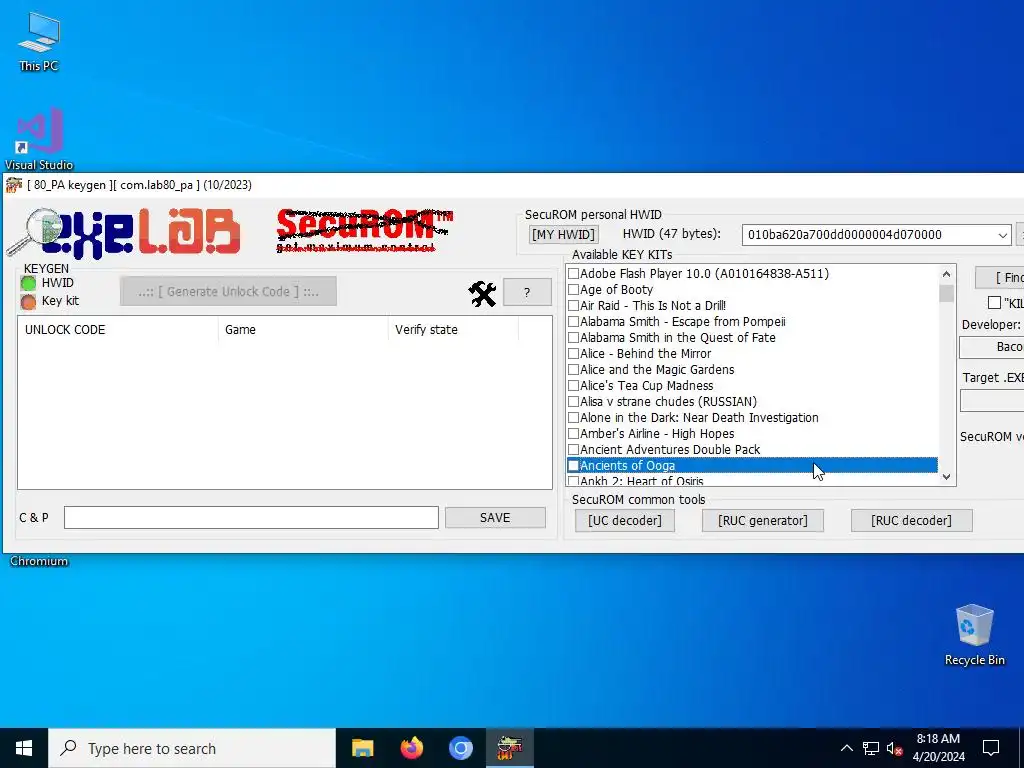Click the Target .EXE input field
Screen dimensions: 1024x768
click(993, 400)
